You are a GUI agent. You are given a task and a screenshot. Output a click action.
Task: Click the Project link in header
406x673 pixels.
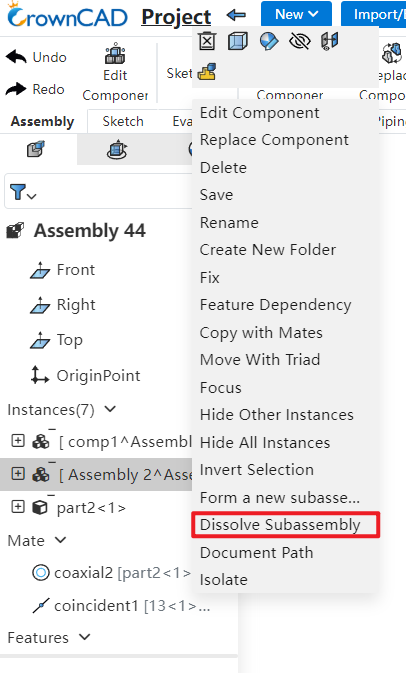pos(176,17)
